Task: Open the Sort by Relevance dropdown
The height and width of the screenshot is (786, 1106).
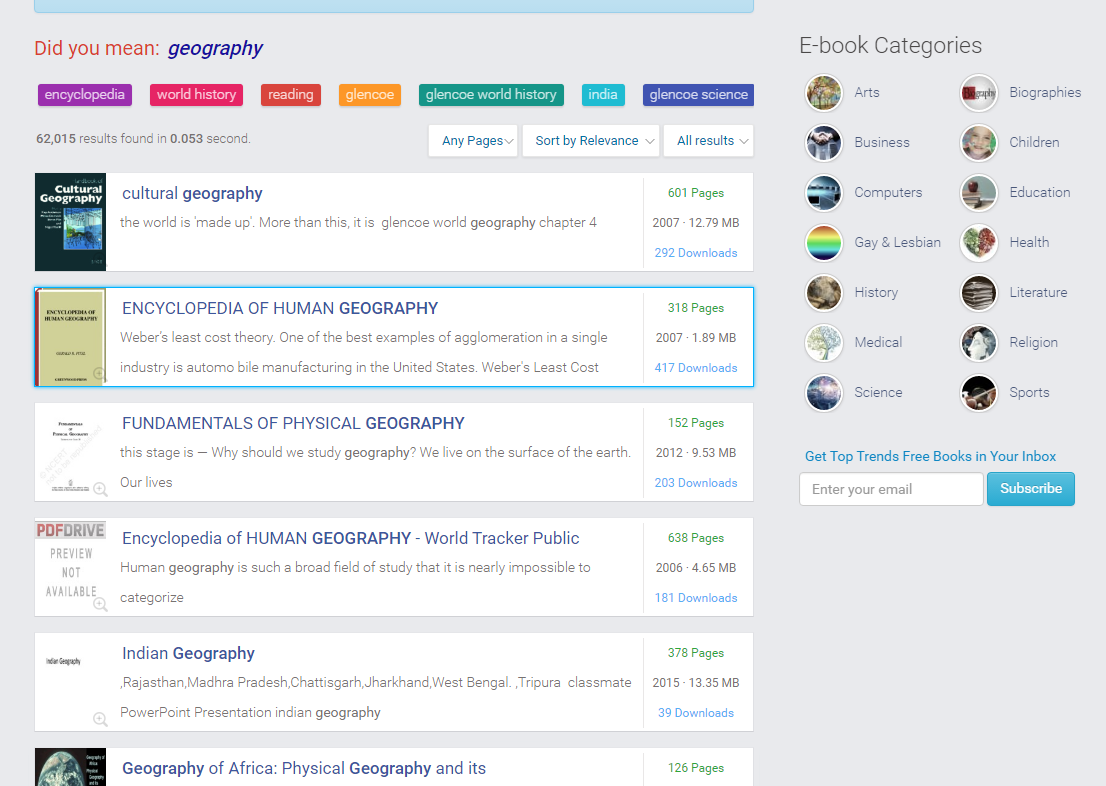Action: point(590,140)
